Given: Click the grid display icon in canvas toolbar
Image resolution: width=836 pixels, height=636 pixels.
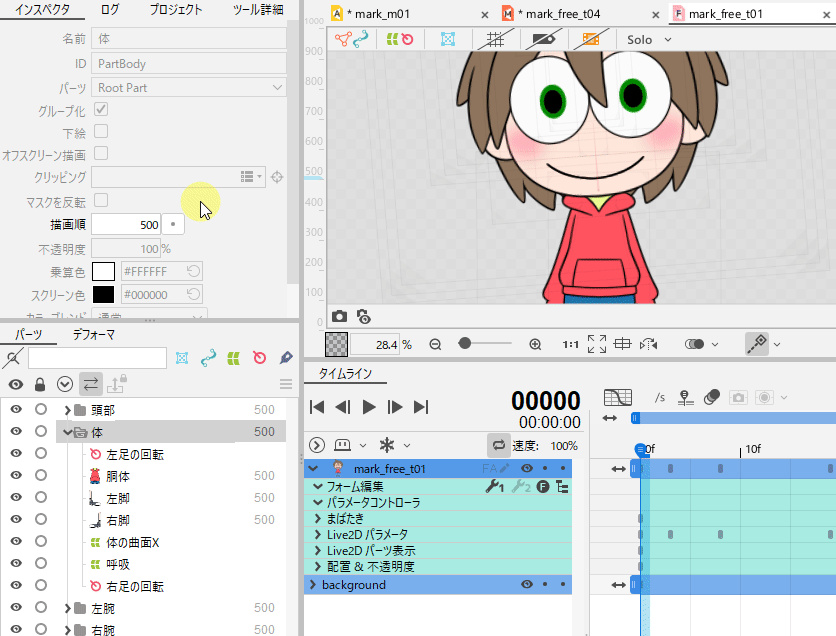Looking at the screenshot, I should 494,40.
